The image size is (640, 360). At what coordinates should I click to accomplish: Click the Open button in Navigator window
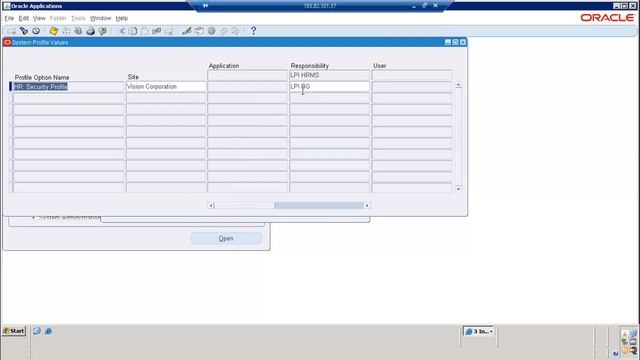point(226,238)
